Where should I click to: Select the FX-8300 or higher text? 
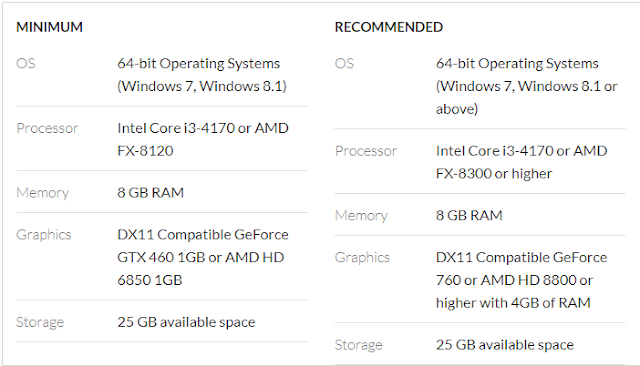coord(494,174)
